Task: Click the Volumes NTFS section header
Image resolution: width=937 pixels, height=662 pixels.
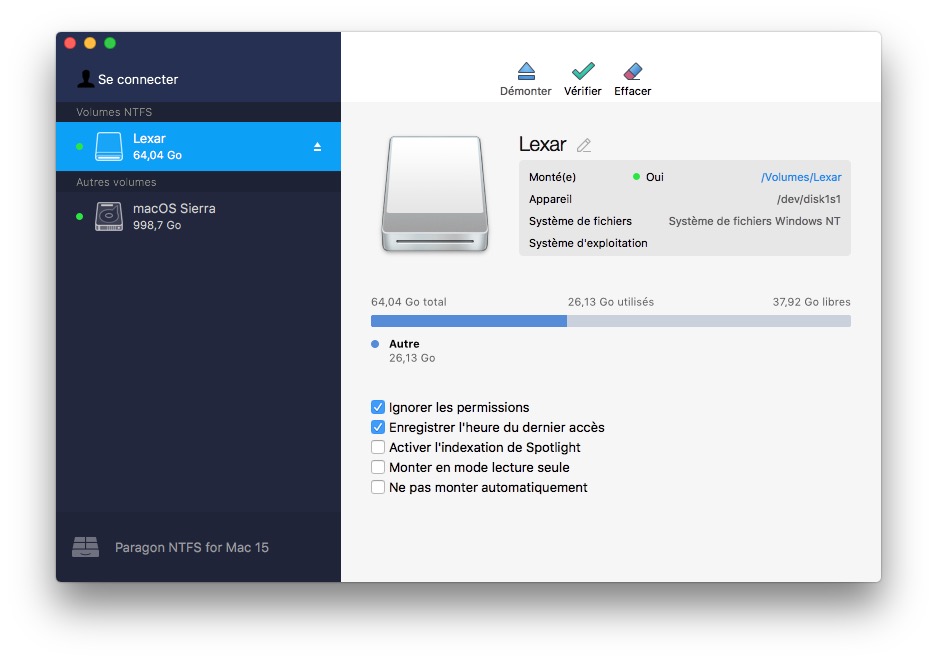Action: tap(114, 112)
